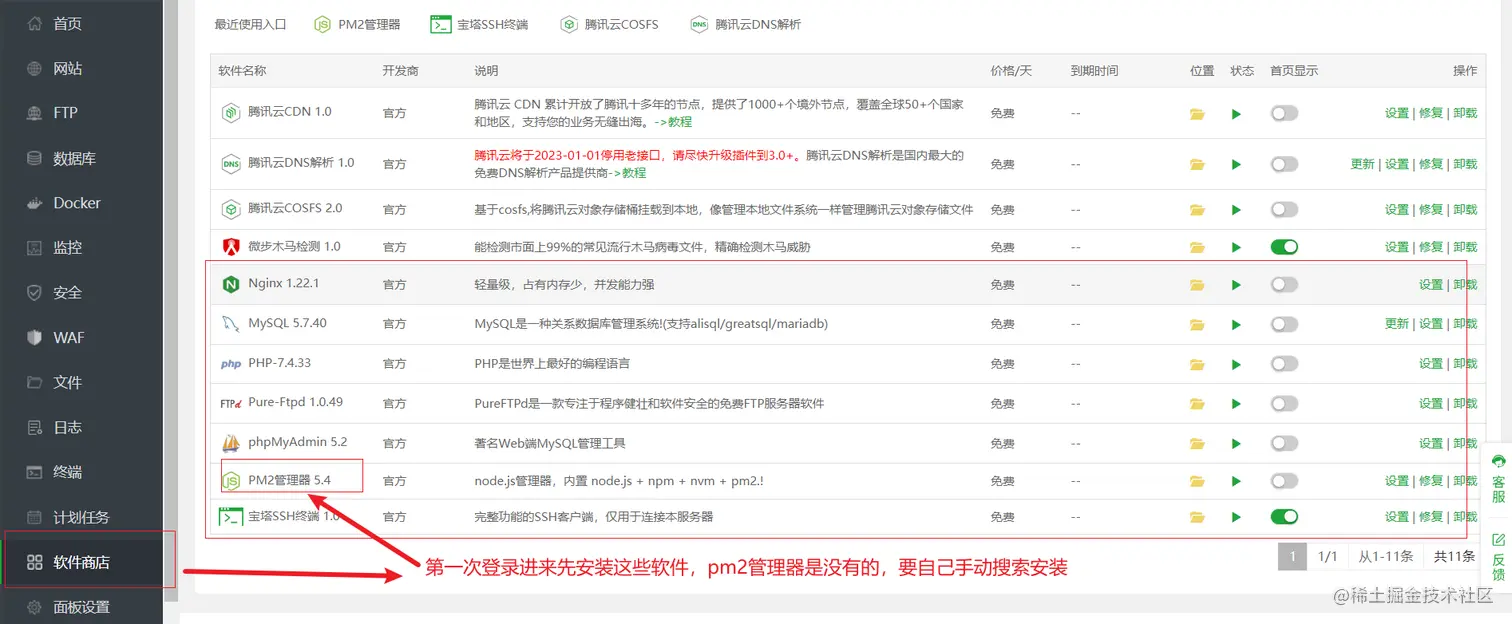
Task: Click the MySQL dolphin icon
Action: 231,324
